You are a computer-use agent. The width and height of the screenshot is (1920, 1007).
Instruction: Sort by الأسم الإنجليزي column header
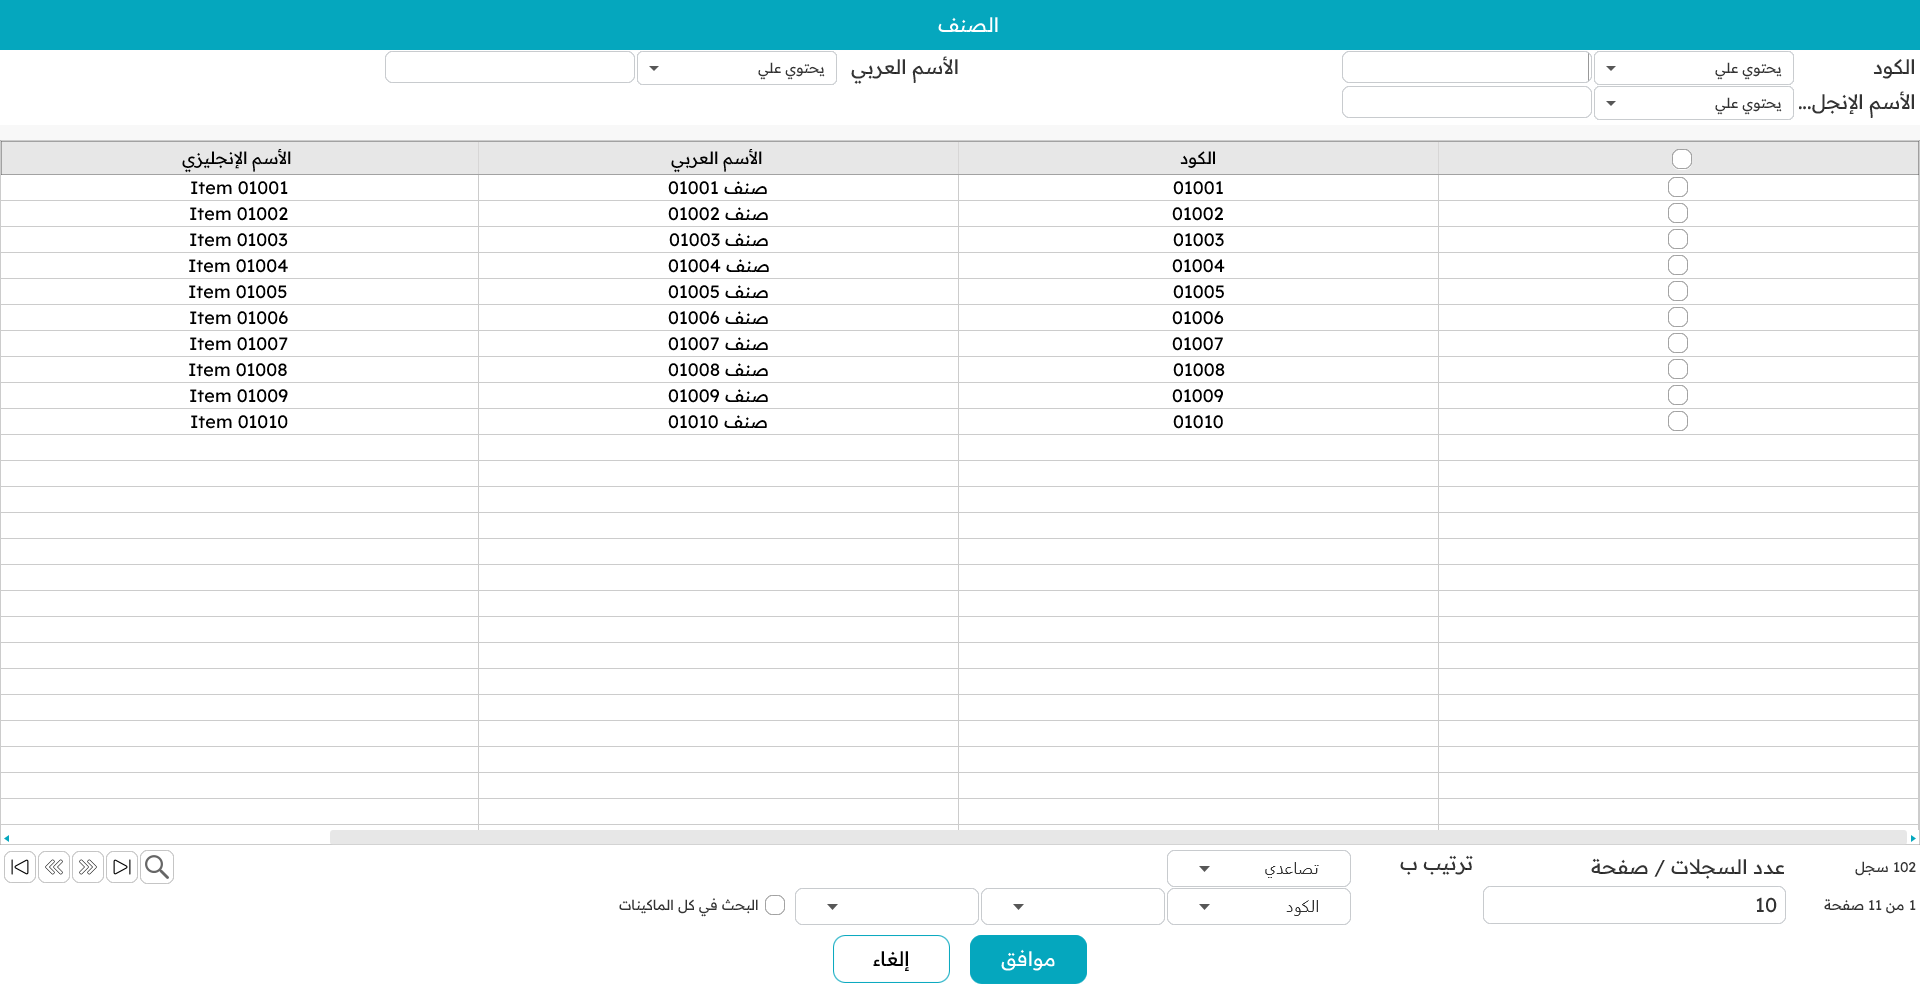point(239,158)
